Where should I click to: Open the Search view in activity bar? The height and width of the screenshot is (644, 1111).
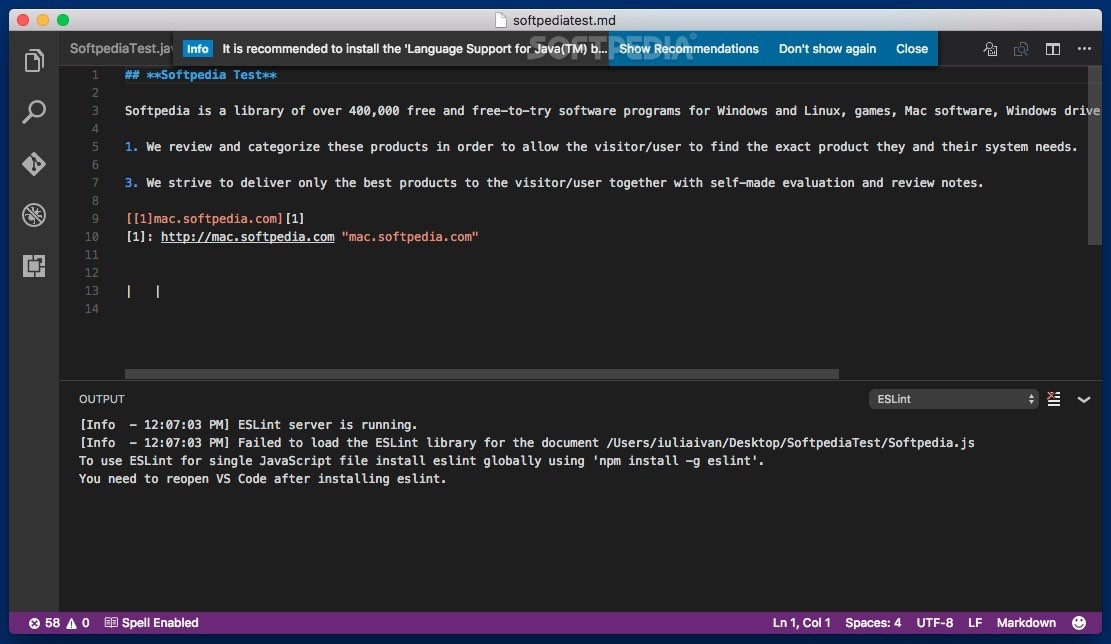point(34,112)
